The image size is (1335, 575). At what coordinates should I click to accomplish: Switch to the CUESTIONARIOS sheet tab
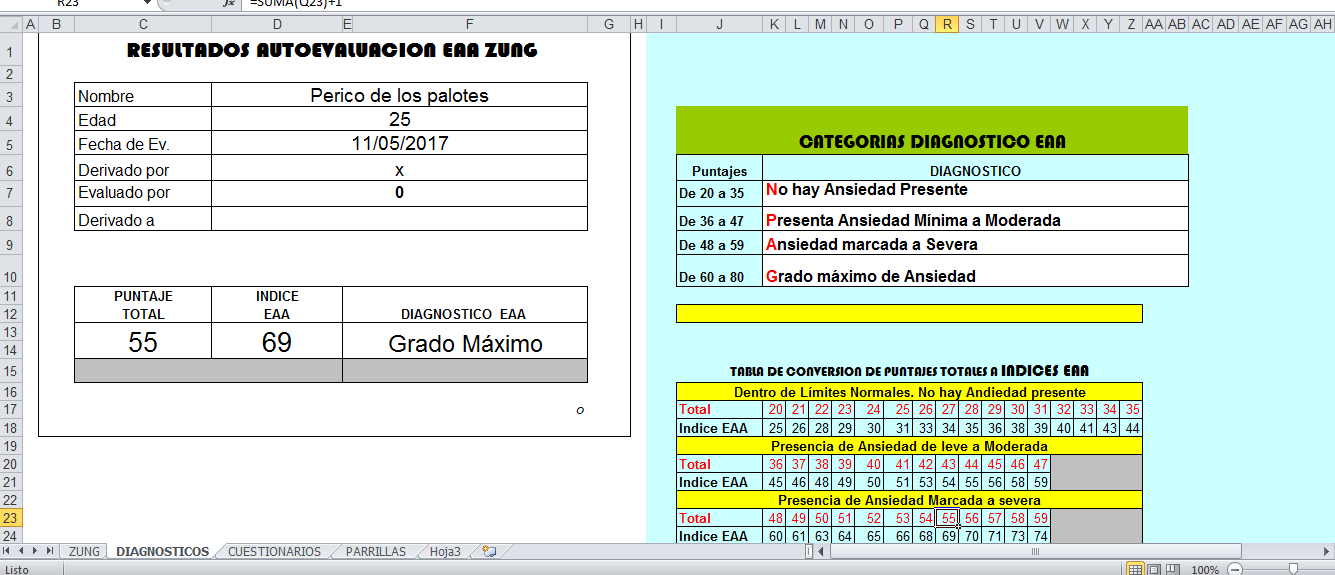pos(274,551)
